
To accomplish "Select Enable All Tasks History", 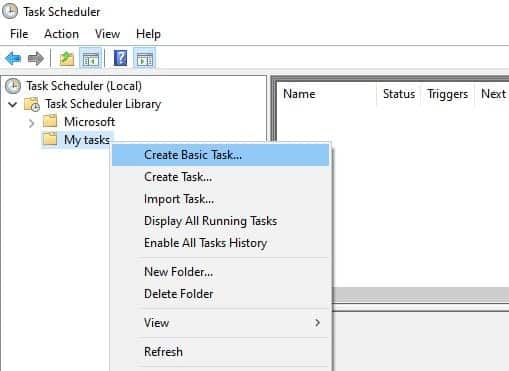I will coord(220,243).
